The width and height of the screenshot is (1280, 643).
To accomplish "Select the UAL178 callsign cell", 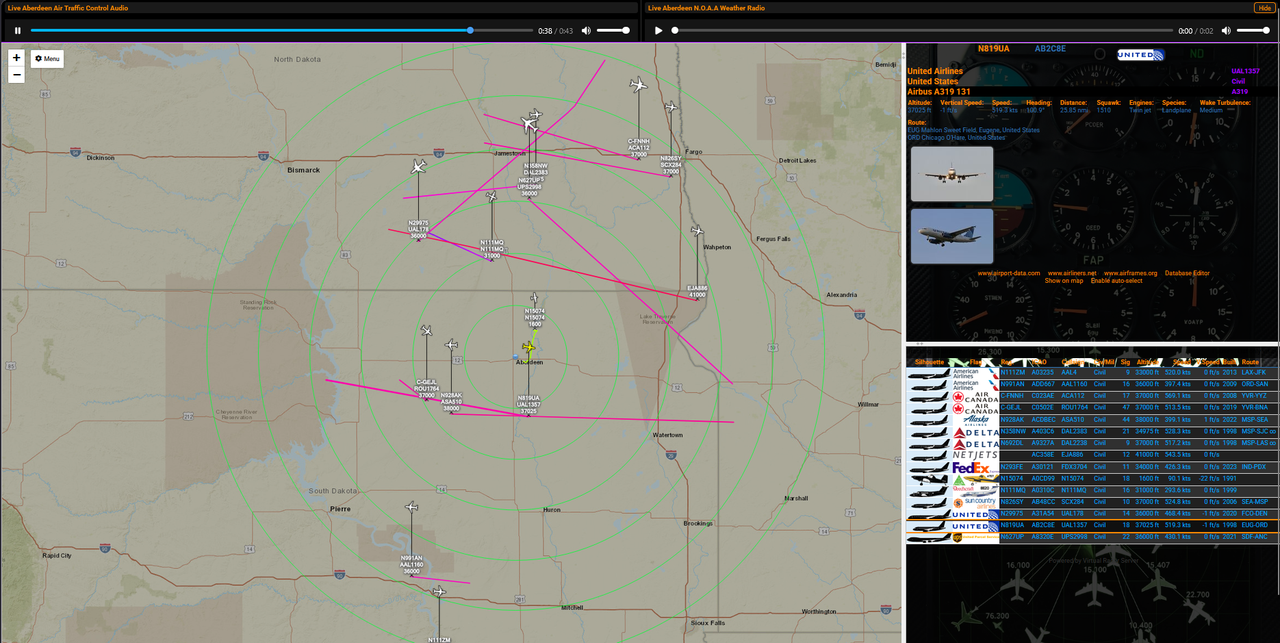I will [x=1072, y=513].
